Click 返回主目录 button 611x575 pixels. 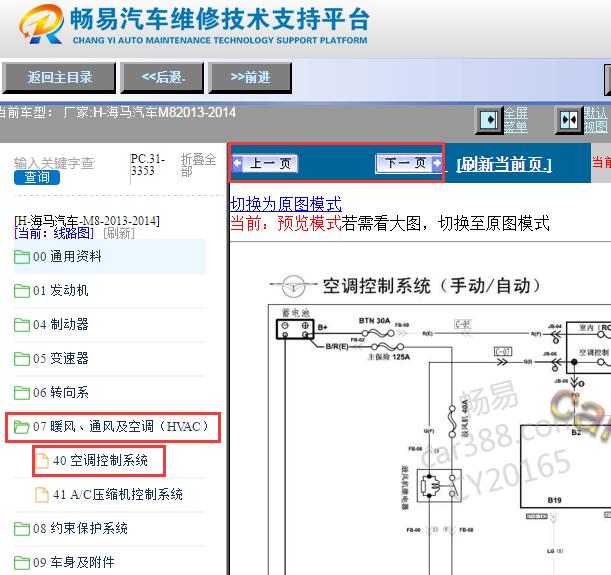tap(59, 78)
